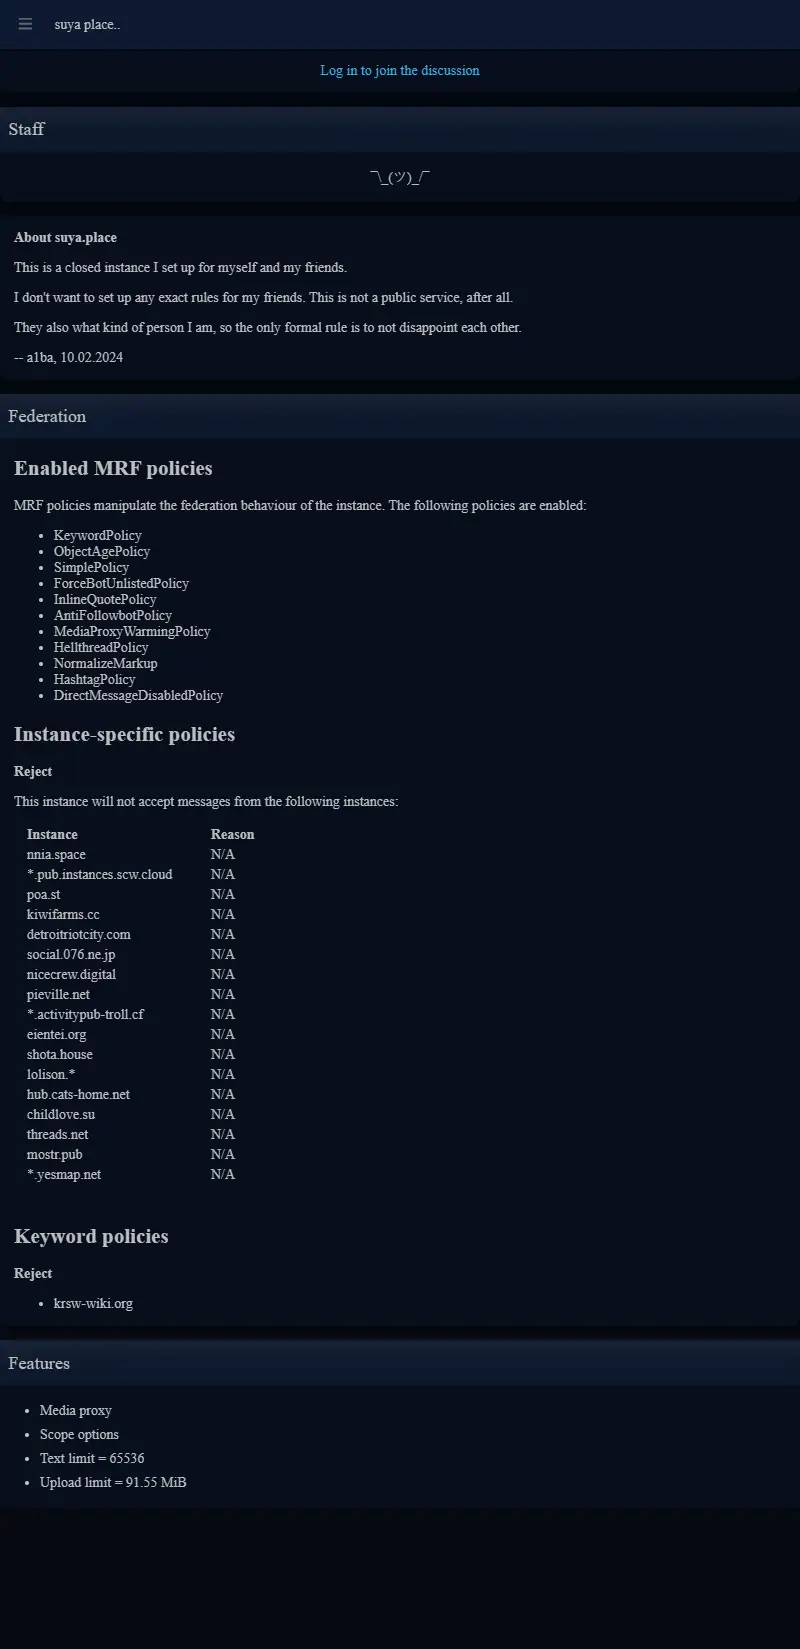Open the hamburger navigation menu

[25, 24]
